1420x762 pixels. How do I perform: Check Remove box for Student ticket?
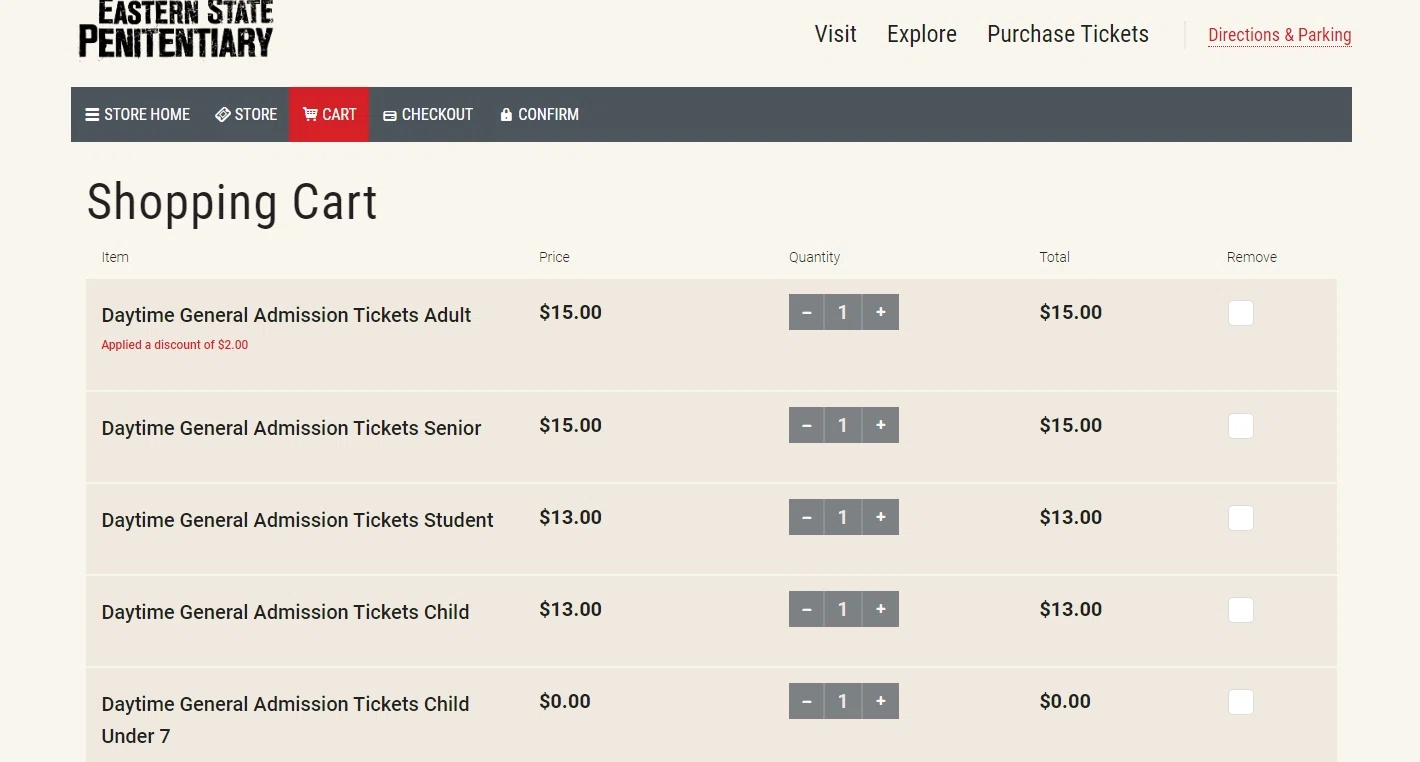[1240, 518]
